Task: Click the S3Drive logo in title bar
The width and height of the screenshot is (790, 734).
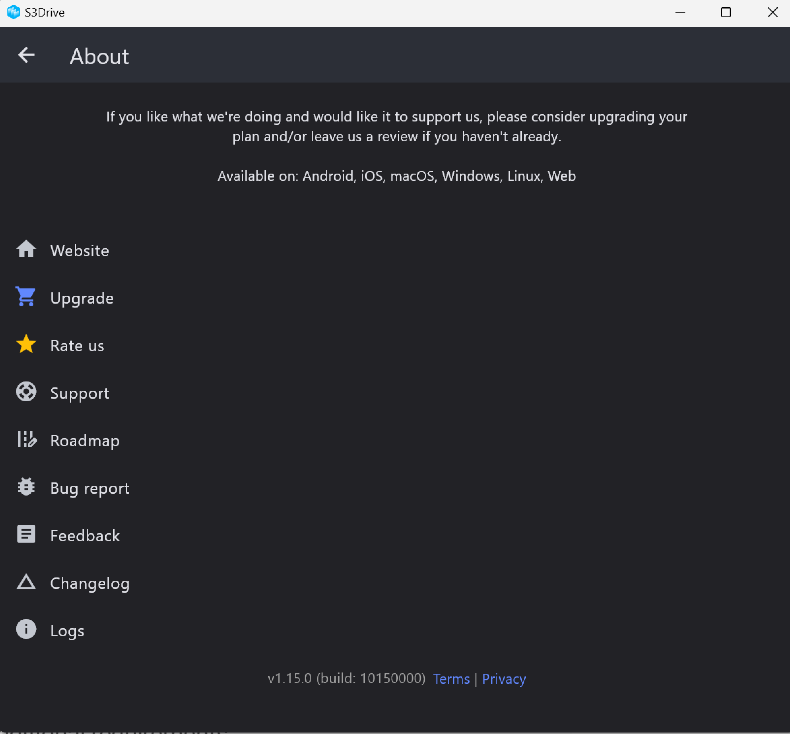Action: (x=13, y=12)
